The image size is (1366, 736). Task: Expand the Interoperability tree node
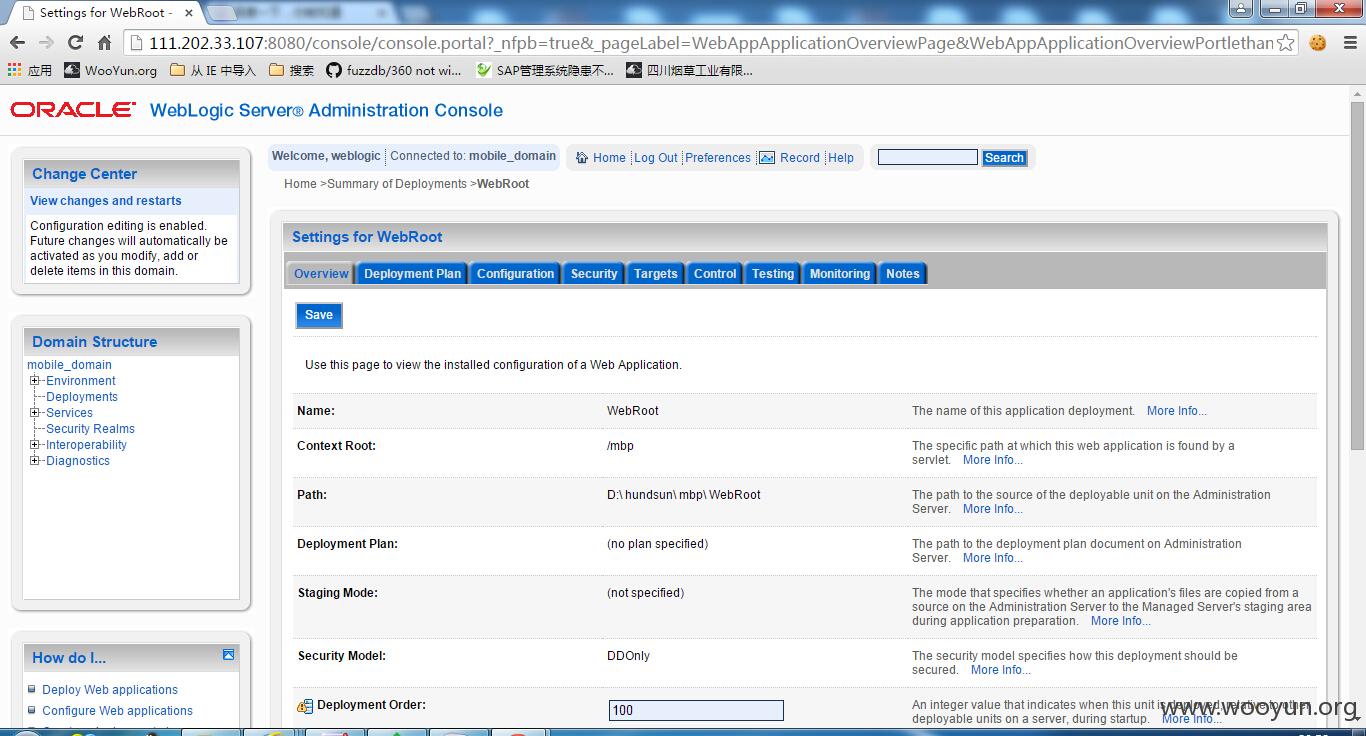(x=35, y=445)
